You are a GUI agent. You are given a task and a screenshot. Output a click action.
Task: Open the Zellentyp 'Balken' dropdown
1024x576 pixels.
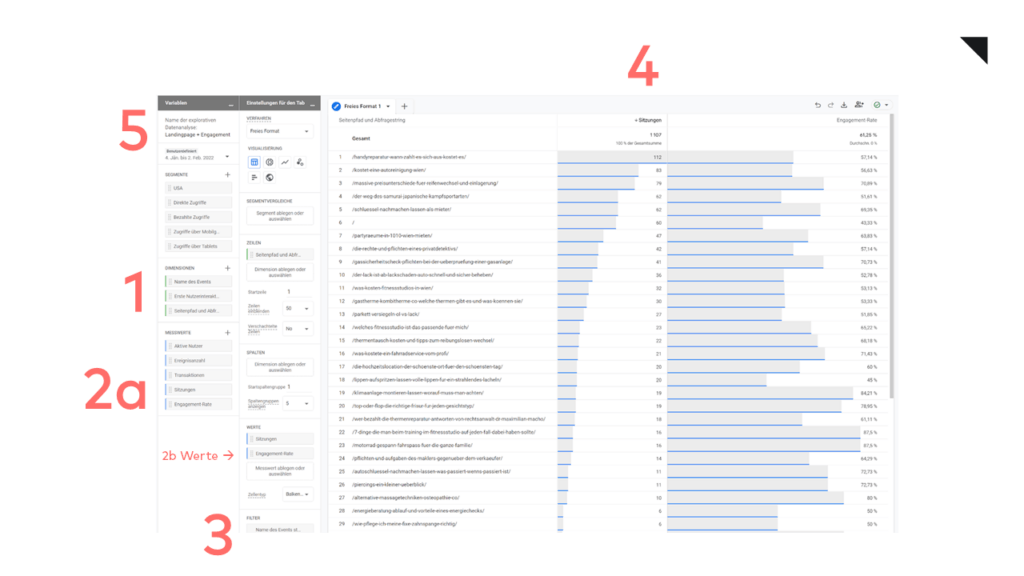pyautogui.click(x=298, y=494)
